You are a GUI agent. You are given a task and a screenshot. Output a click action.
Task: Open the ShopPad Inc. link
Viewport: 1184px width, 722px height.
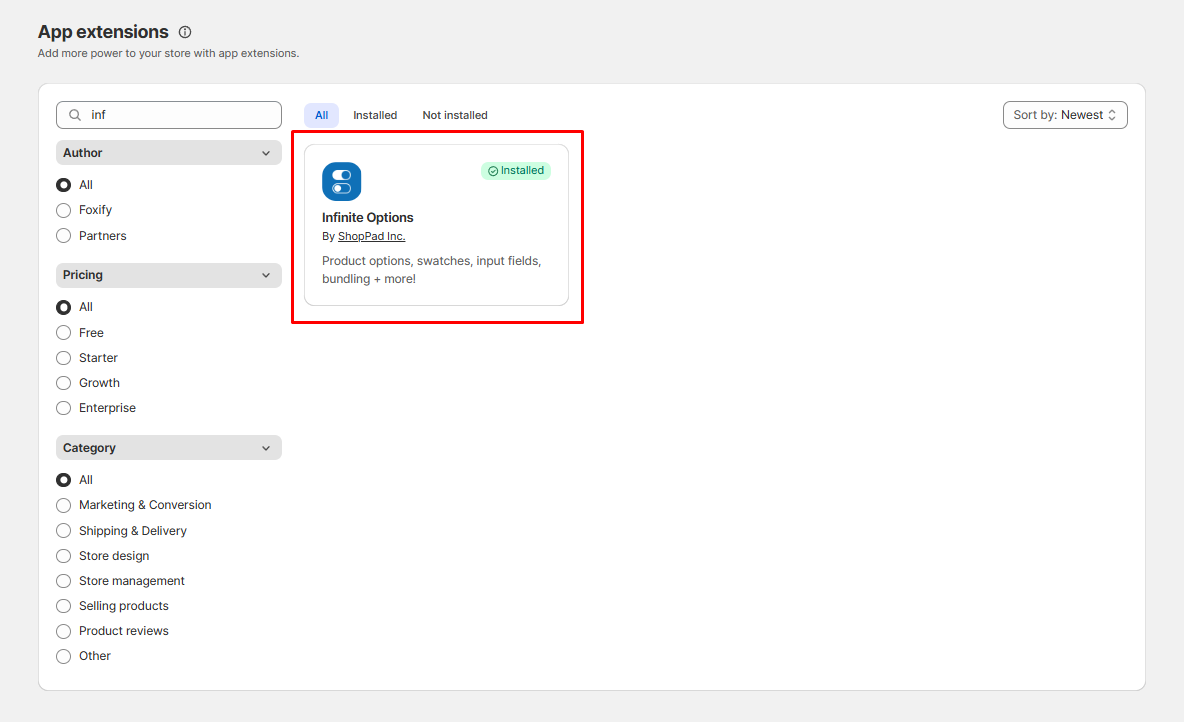[371, 237]
